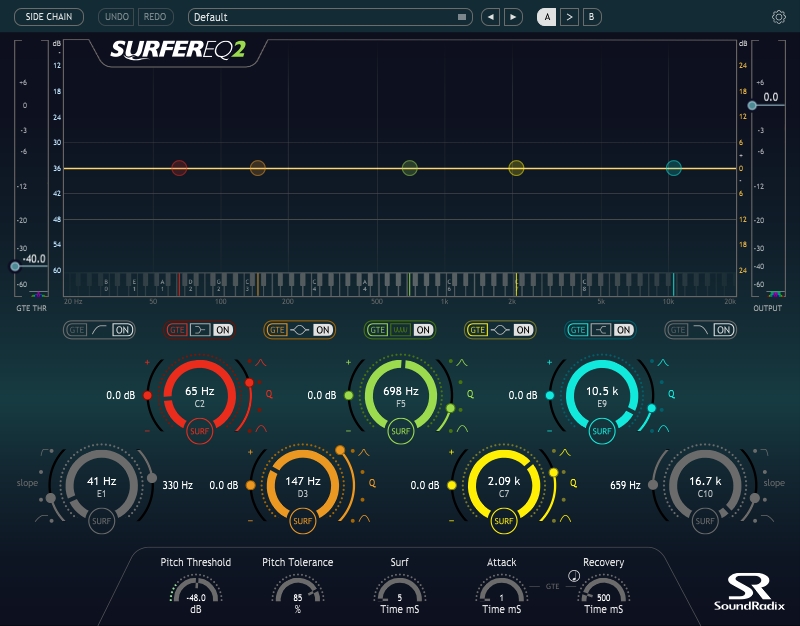Screen dimensions: 800x626
Task: Enable GTE on the orange band
Action: 277,330
